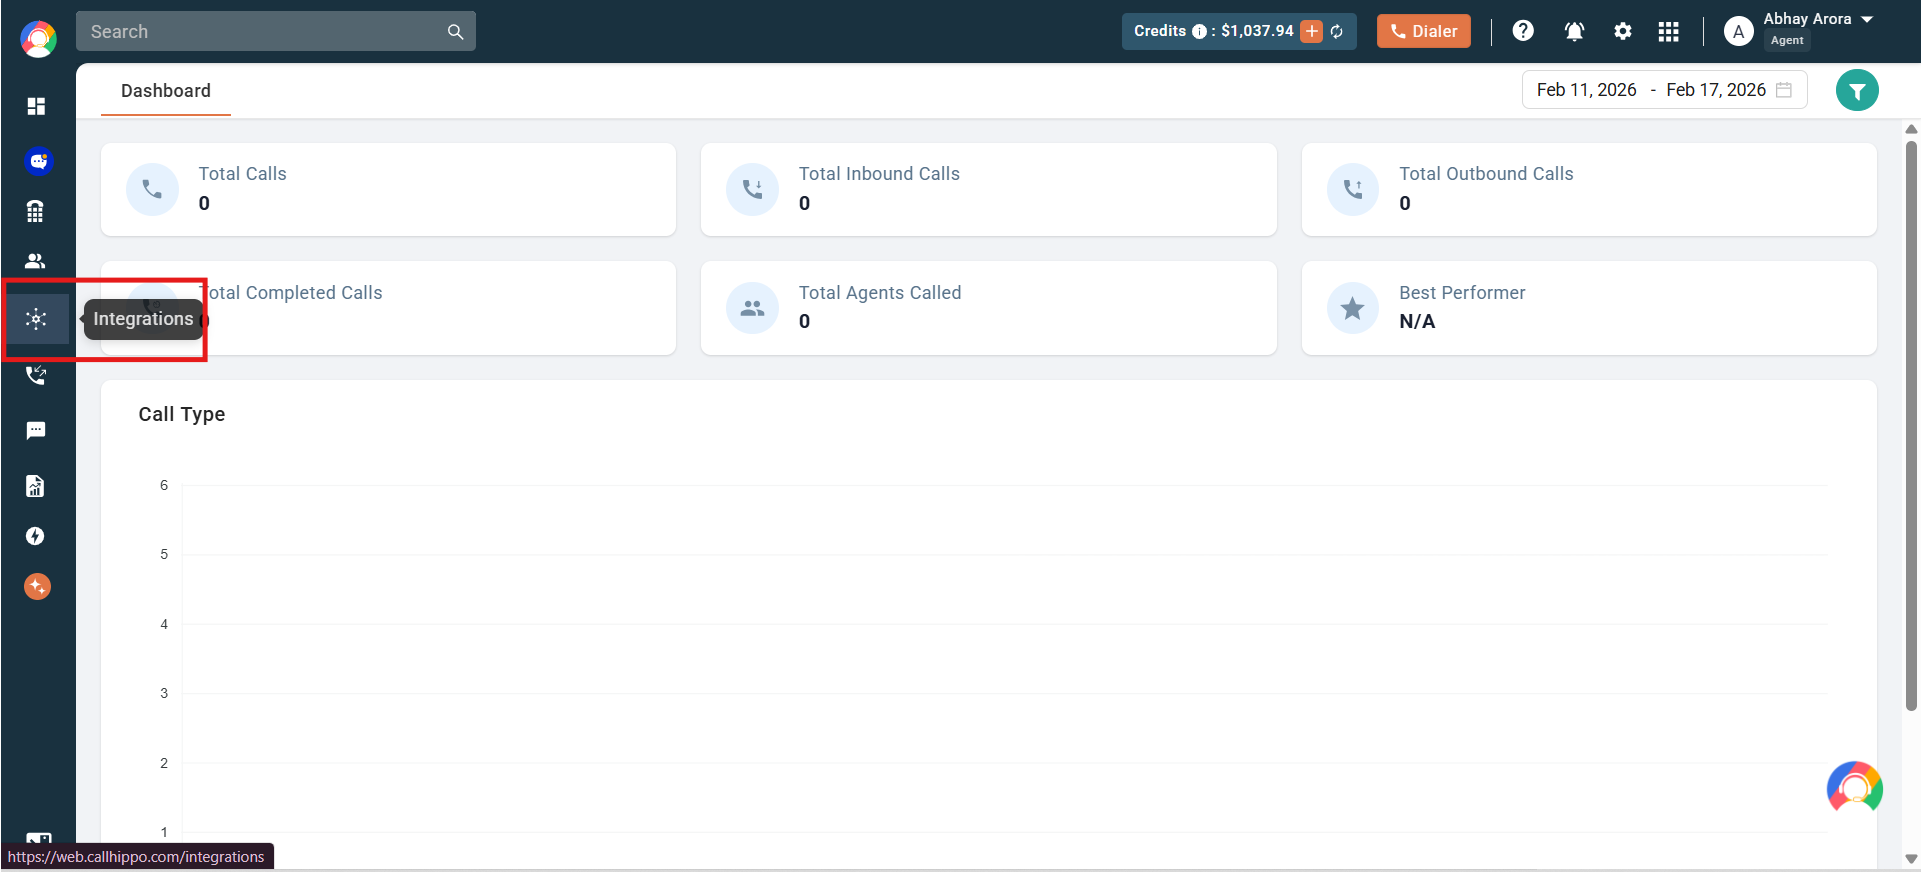Open the notifications bell icon

pos(1574,31)
